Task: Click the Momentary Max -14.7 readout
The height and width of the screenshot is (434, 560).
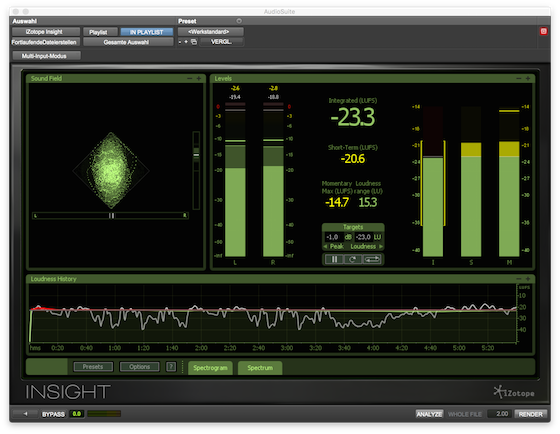Action: click(336, 202)
